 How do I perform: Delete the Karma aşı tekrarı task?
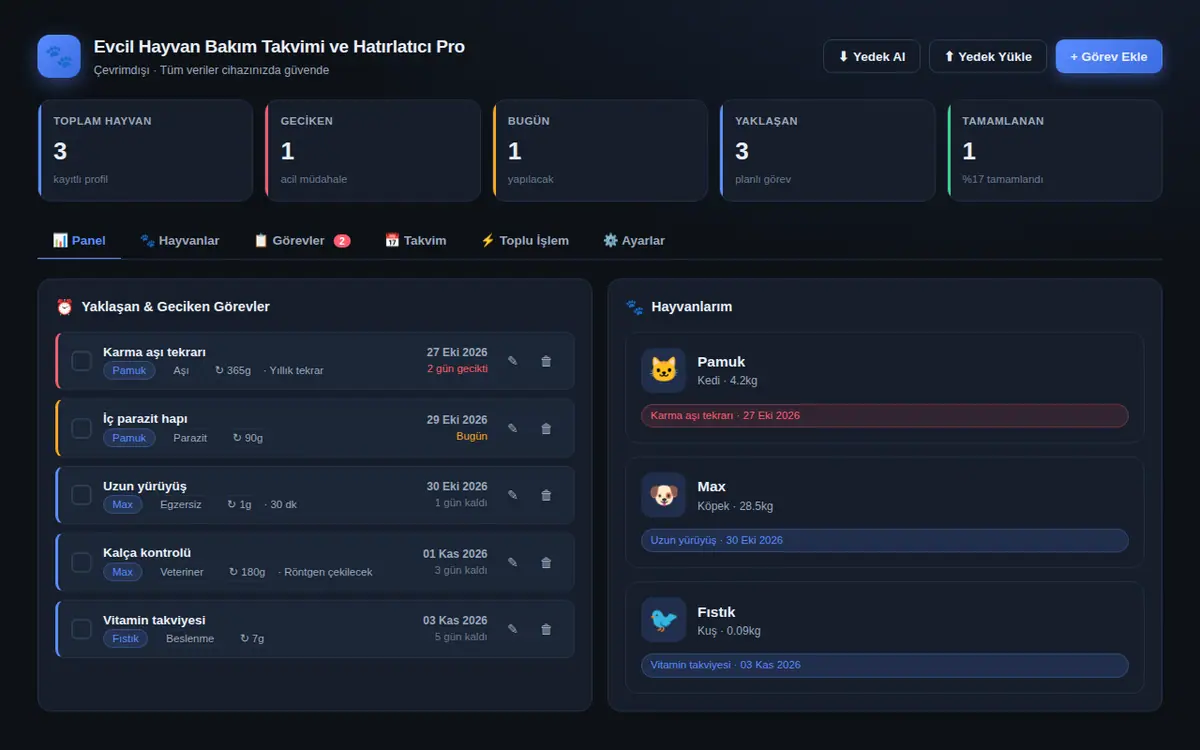[x=546, y=361]
